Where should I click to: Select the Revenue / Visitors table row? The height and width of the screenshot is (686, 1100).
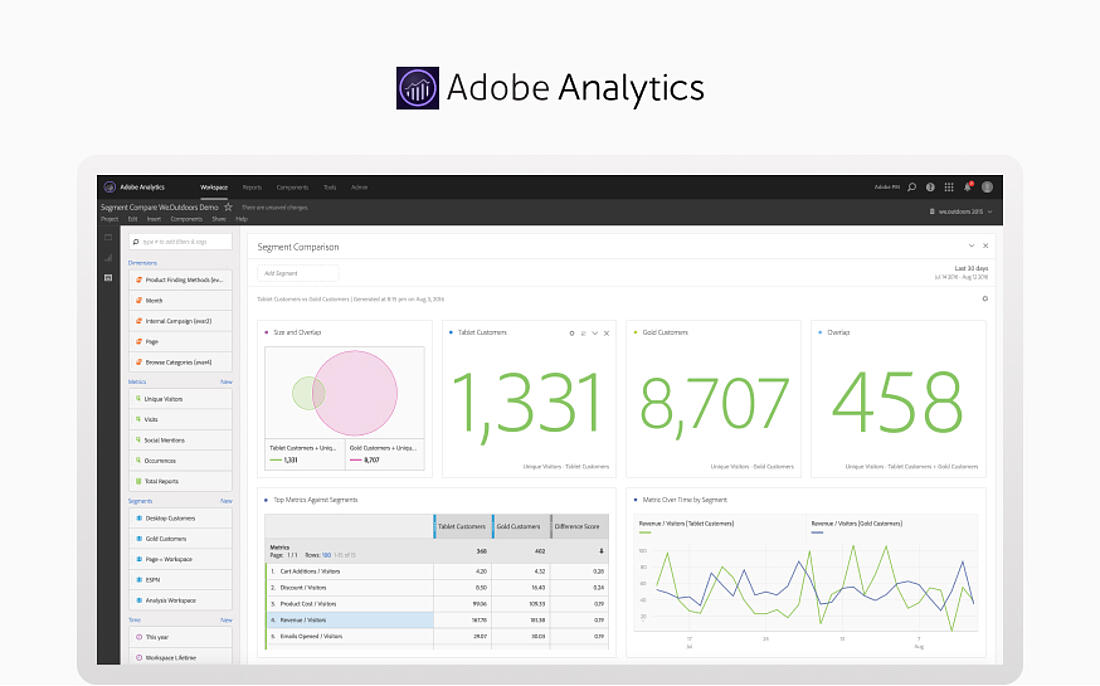436,620
